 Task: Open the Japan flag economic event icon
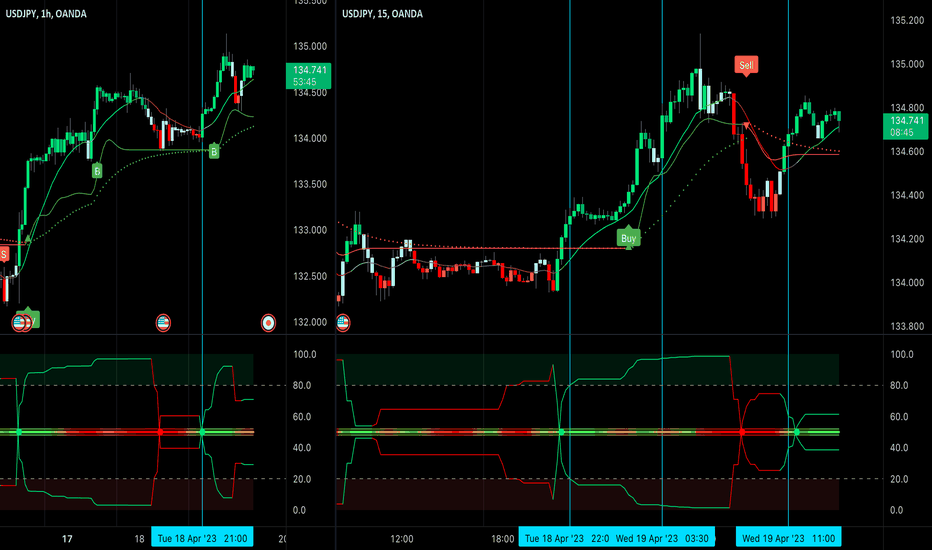click(269, 323)
